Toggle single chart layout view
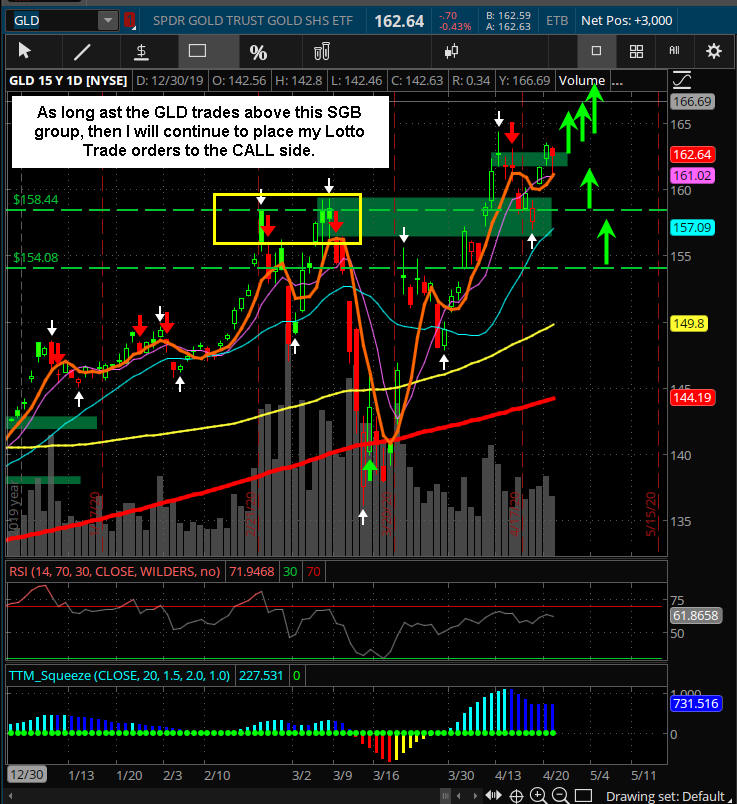The height and width of the screenshot is (804, 737). pos(596,51)
